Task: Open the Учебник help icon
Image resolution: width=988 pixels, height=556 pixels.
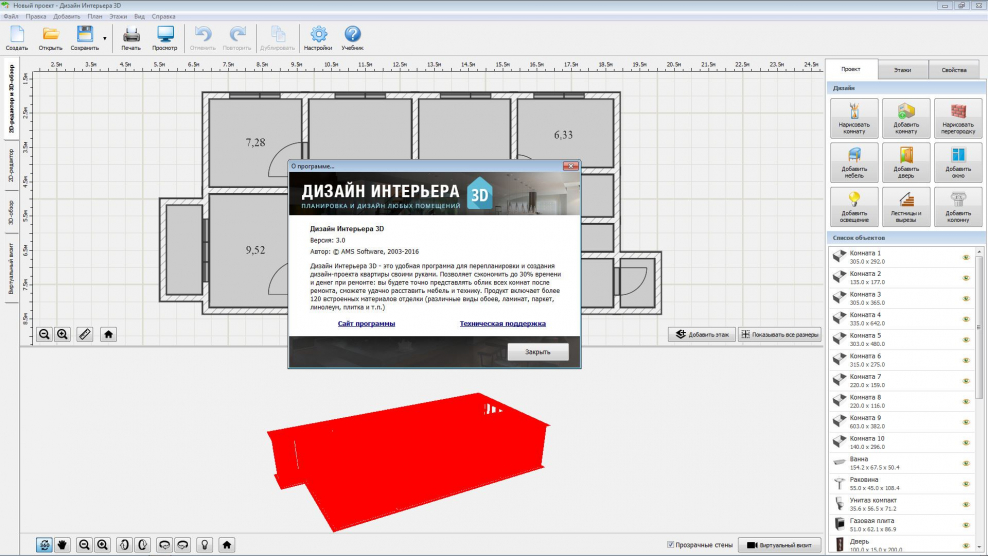Action: coord(352,38)
